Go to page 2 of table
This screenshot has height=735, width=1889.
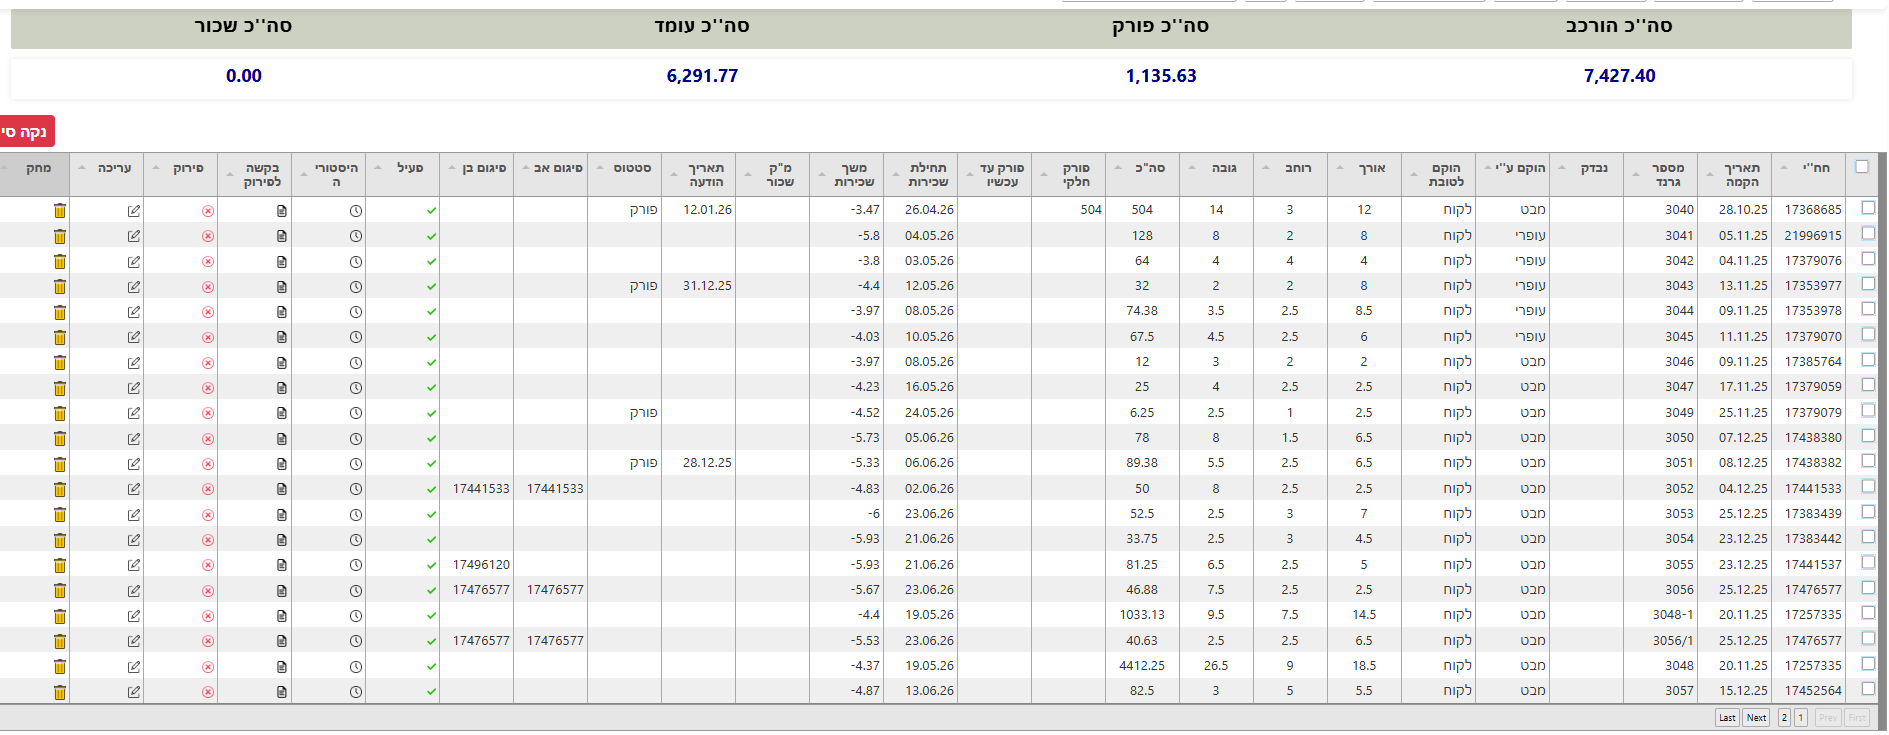1784,718
